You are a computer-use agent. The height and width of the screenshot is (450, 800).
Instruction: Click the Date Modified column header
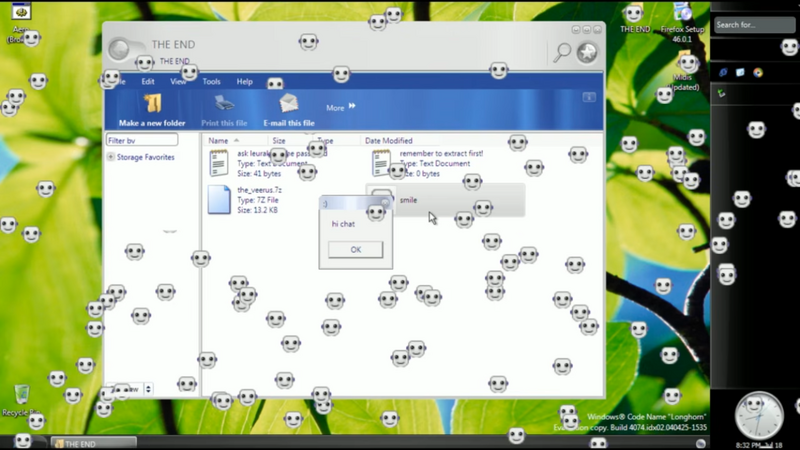pos(389,140)
